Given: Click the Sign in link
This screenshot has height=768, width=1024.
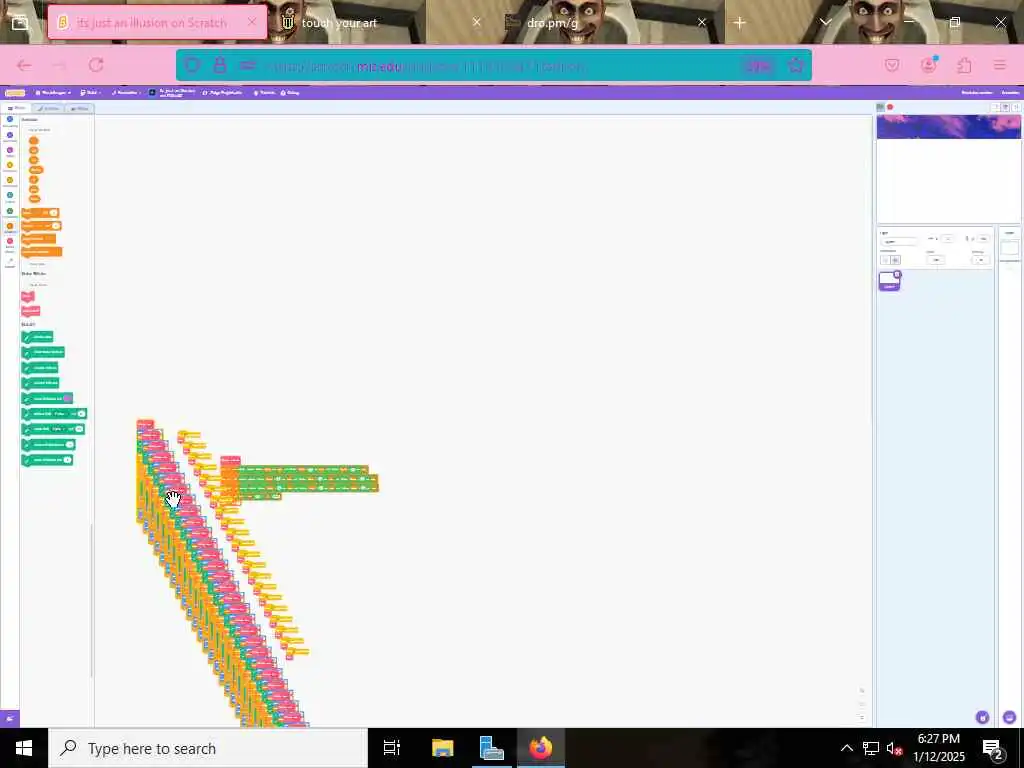Looking at the screenshot, I should 1010,93.
